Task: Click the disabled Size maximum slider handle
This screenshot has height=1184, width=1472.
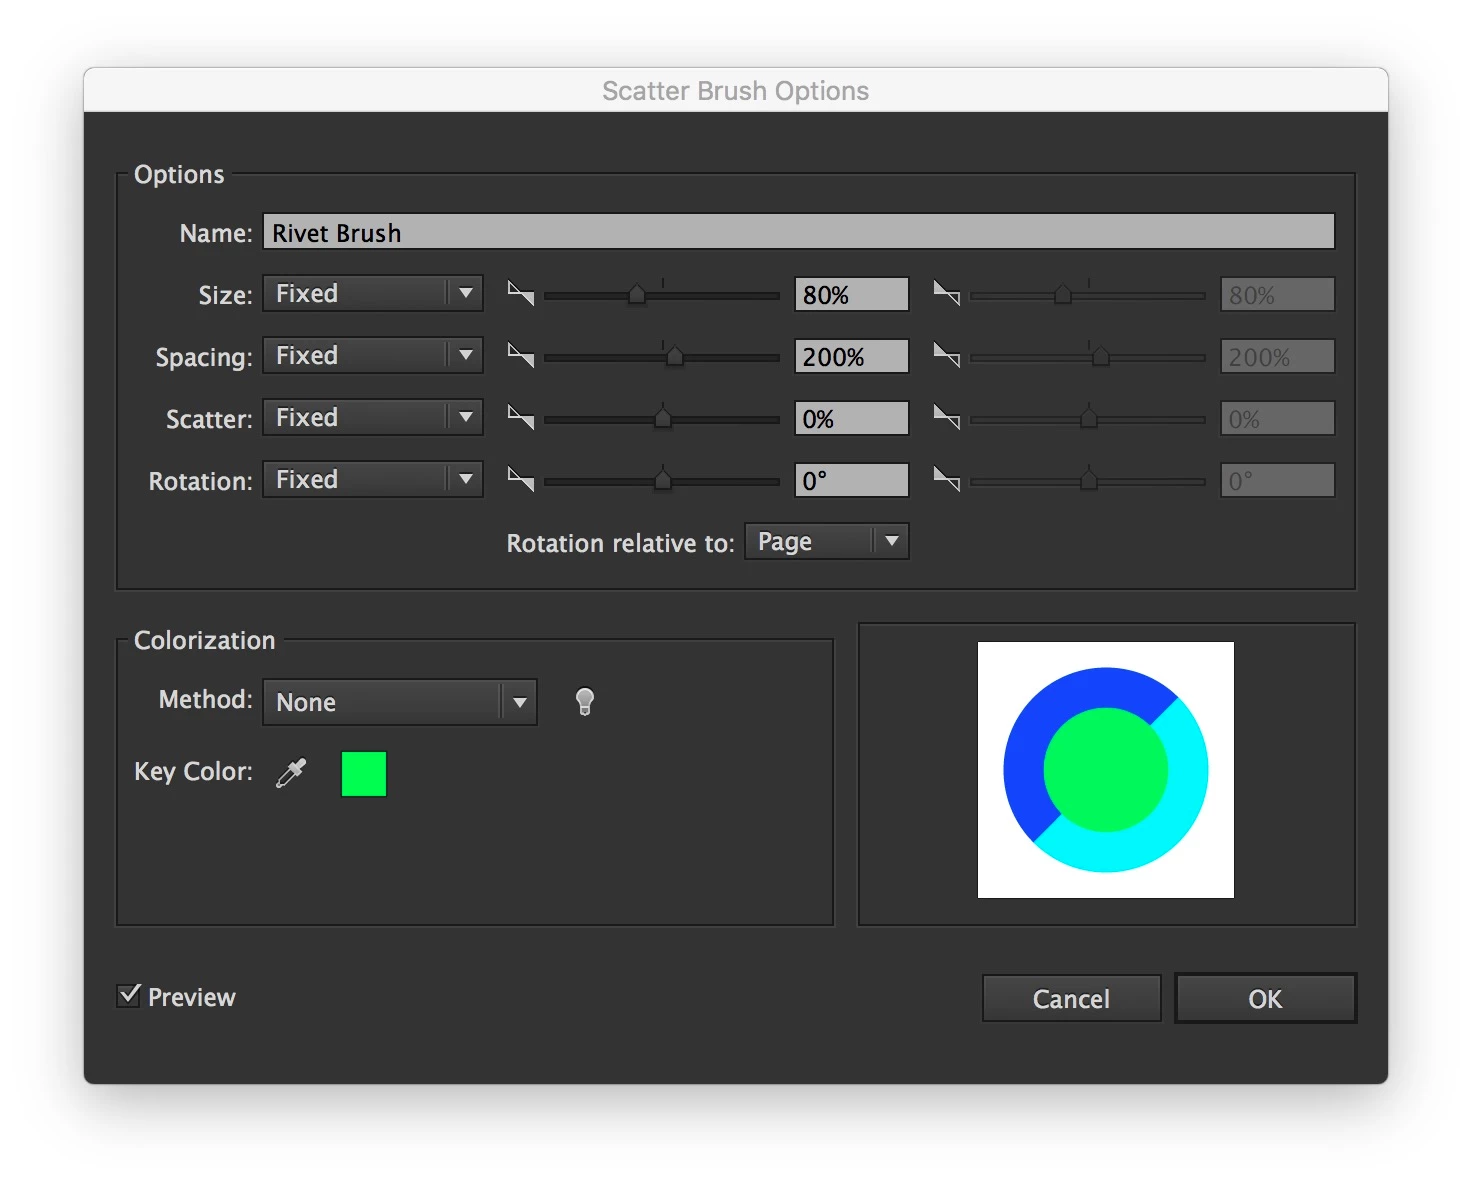Action: (1063, 294)
